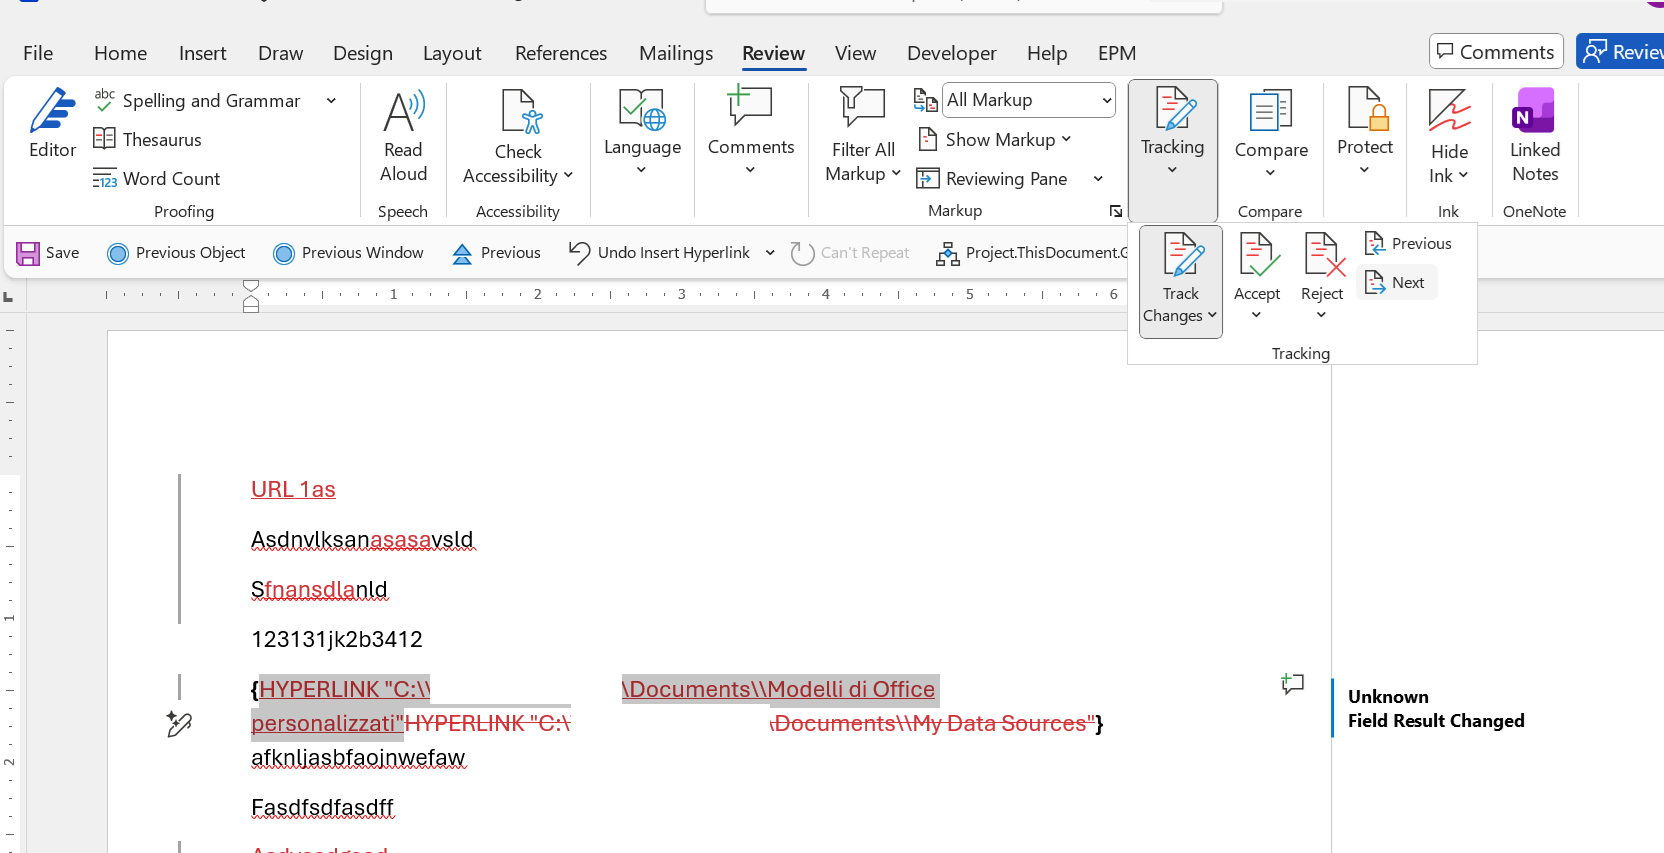Save the document from quick toolbar
The image size is (1664, 853).
tap(48, 253)
